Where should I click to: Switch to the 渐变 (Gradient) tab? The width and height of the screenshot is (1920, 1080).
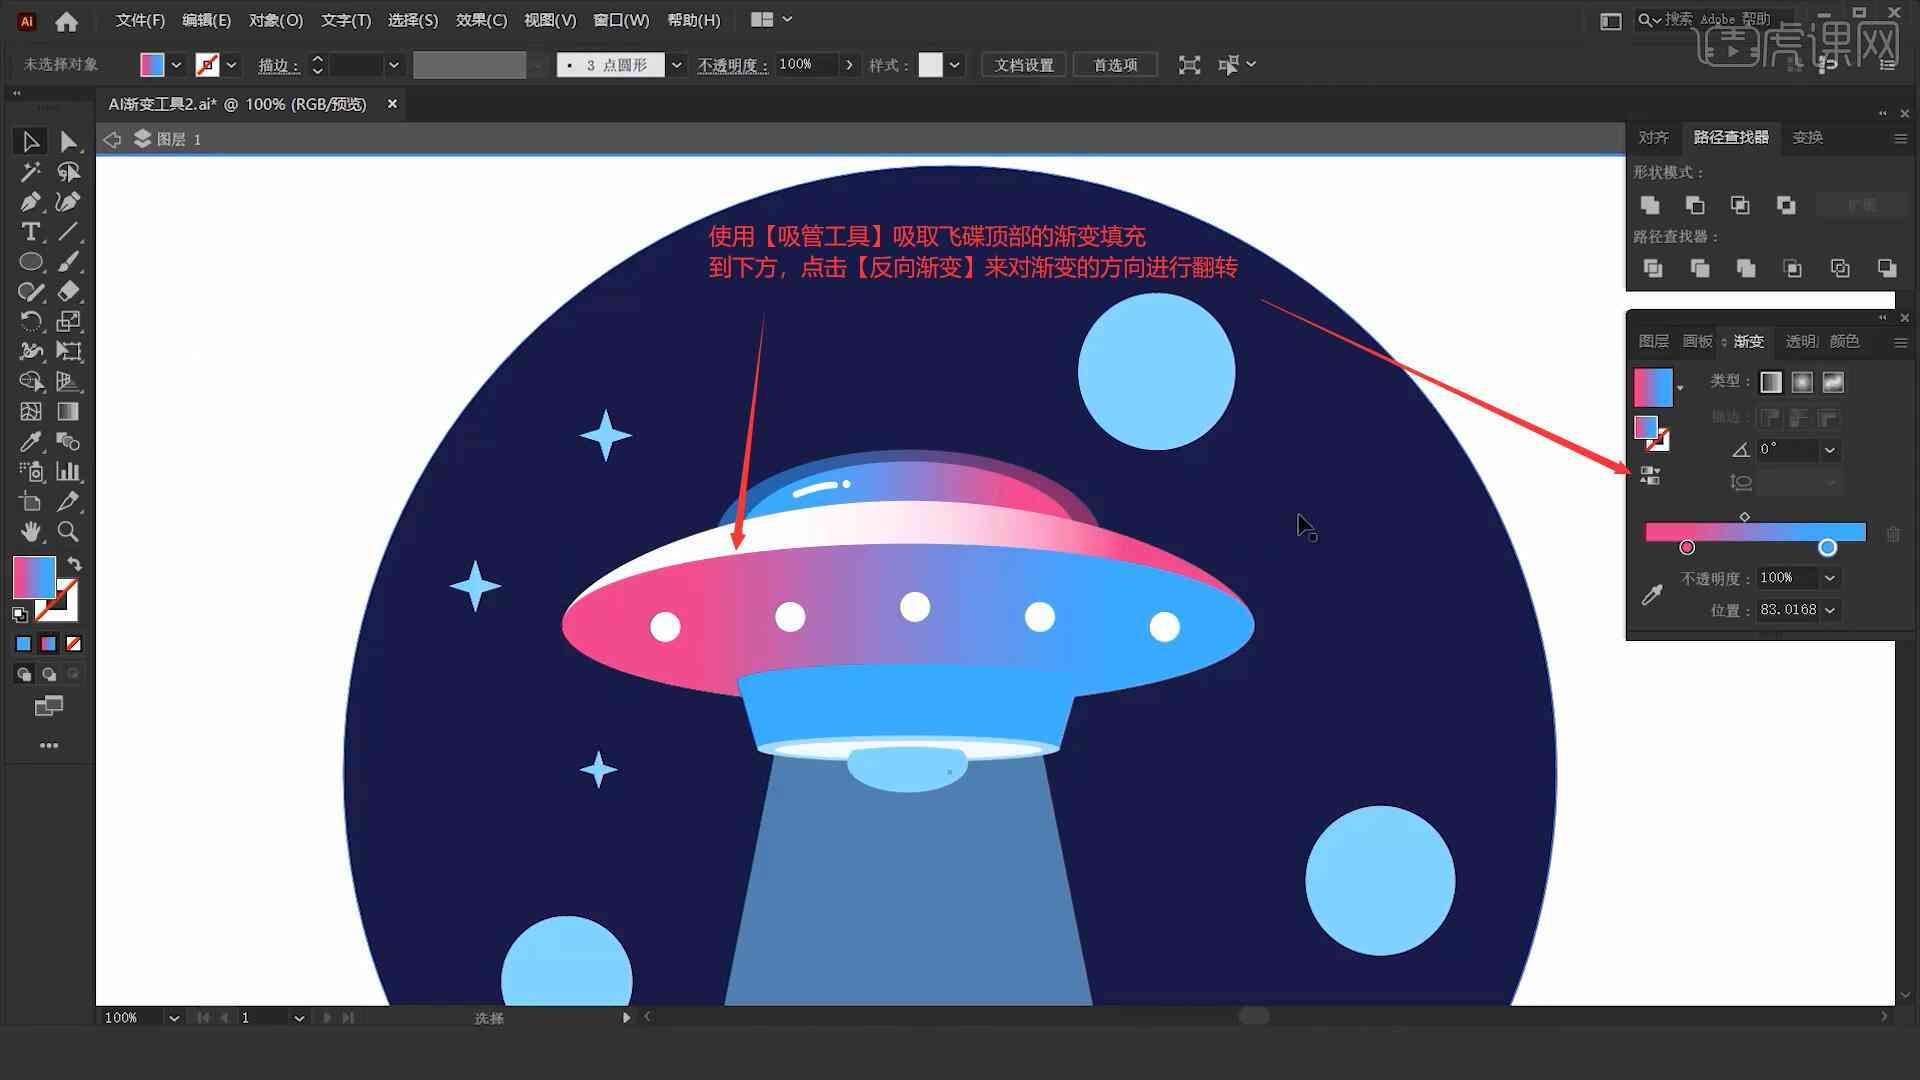1749,340
